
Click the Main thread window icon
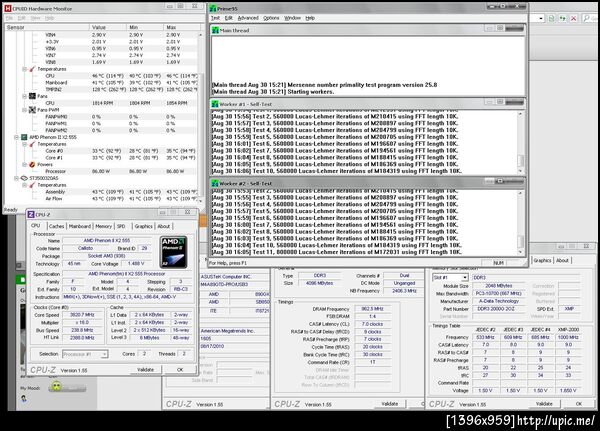pyautogui.click(x=215, y=30)
